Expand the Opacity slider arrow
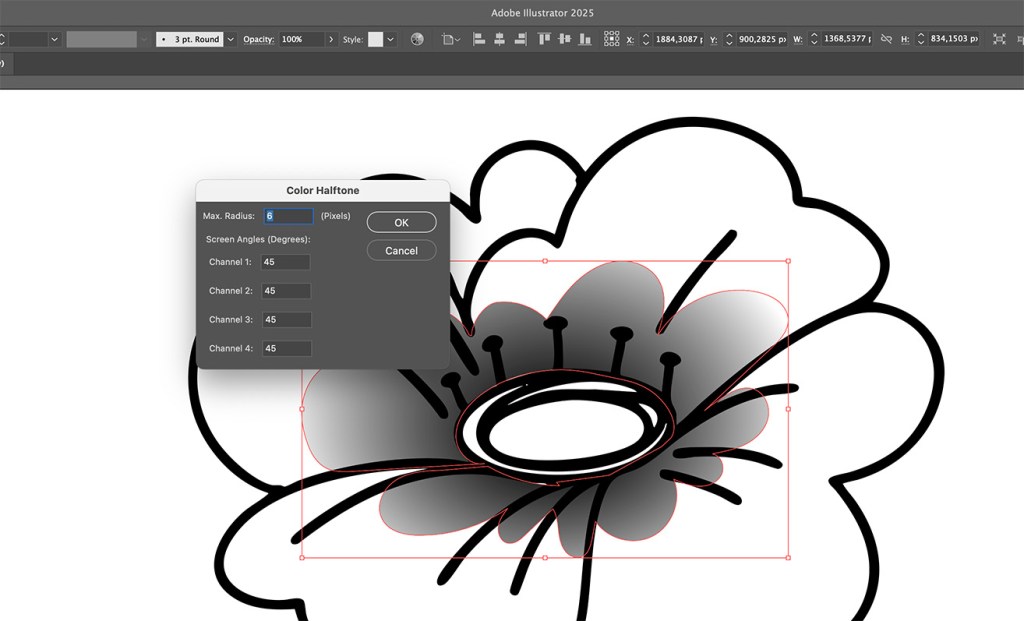Screen dimensions: 1024x621 [331, 39]
